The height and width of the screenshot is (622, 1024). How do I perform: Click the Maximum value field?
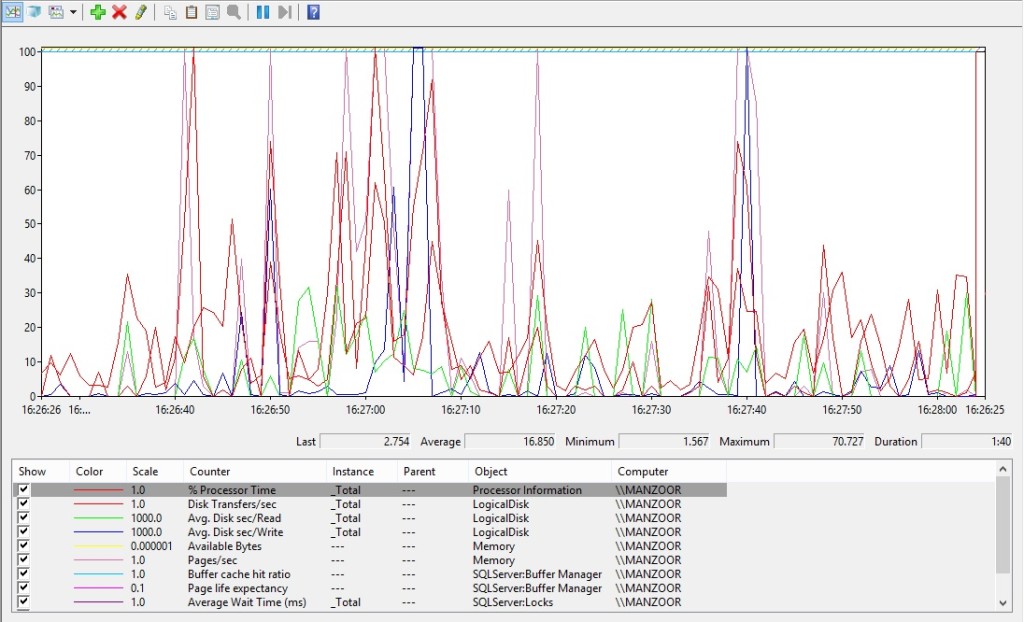820,441
